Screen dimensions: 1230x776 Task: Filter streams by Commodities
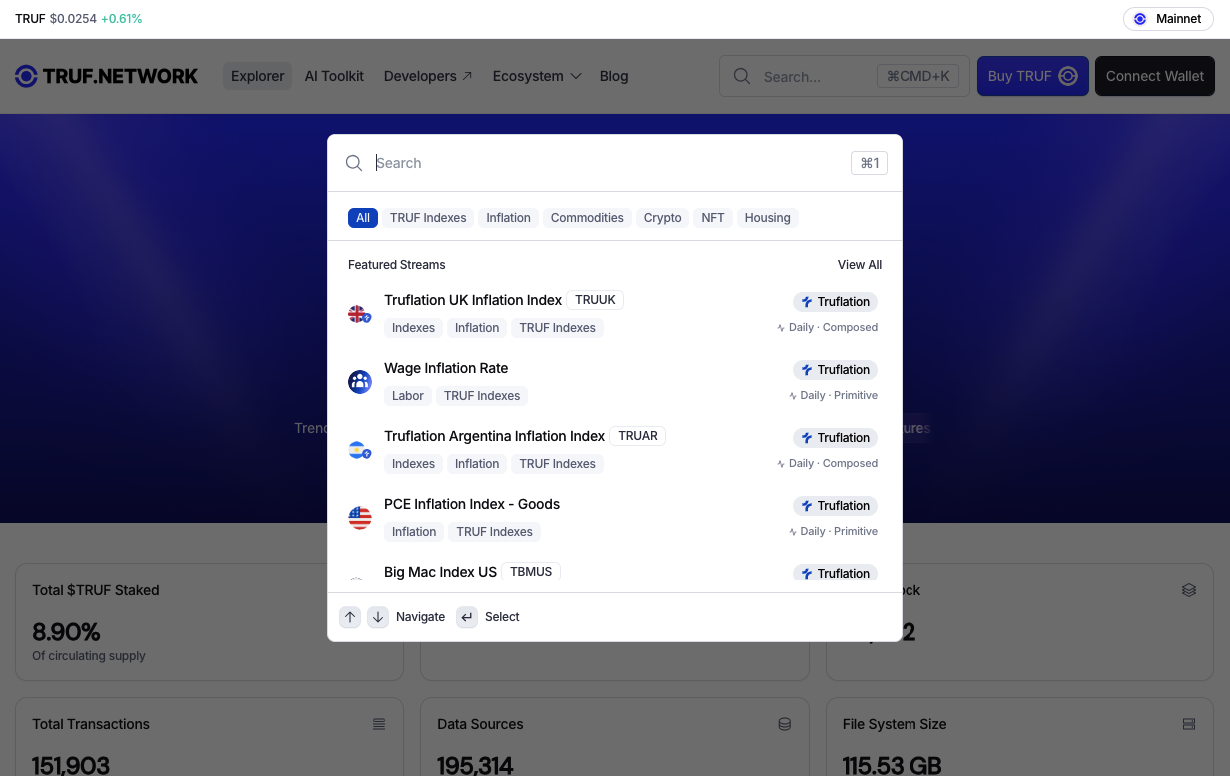tap(587, 218)
